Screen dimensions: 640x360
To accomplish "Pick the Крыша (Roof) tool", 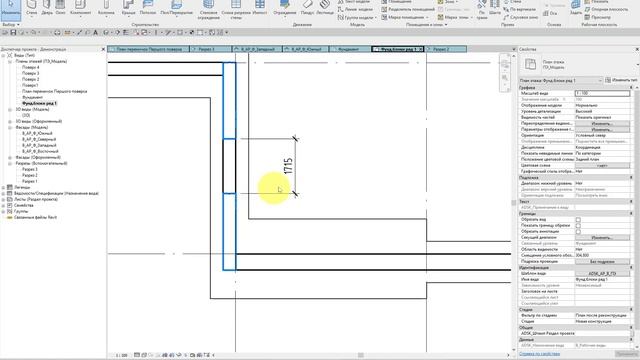I will (128, 8).
